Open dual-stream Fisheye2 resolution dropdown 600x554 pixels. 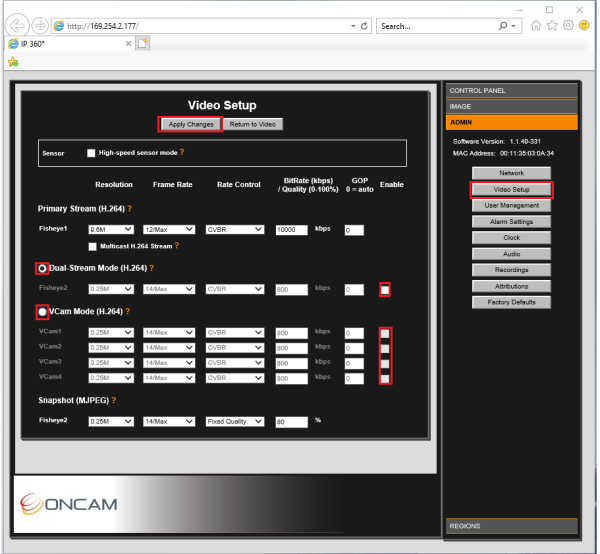point(111,289)
